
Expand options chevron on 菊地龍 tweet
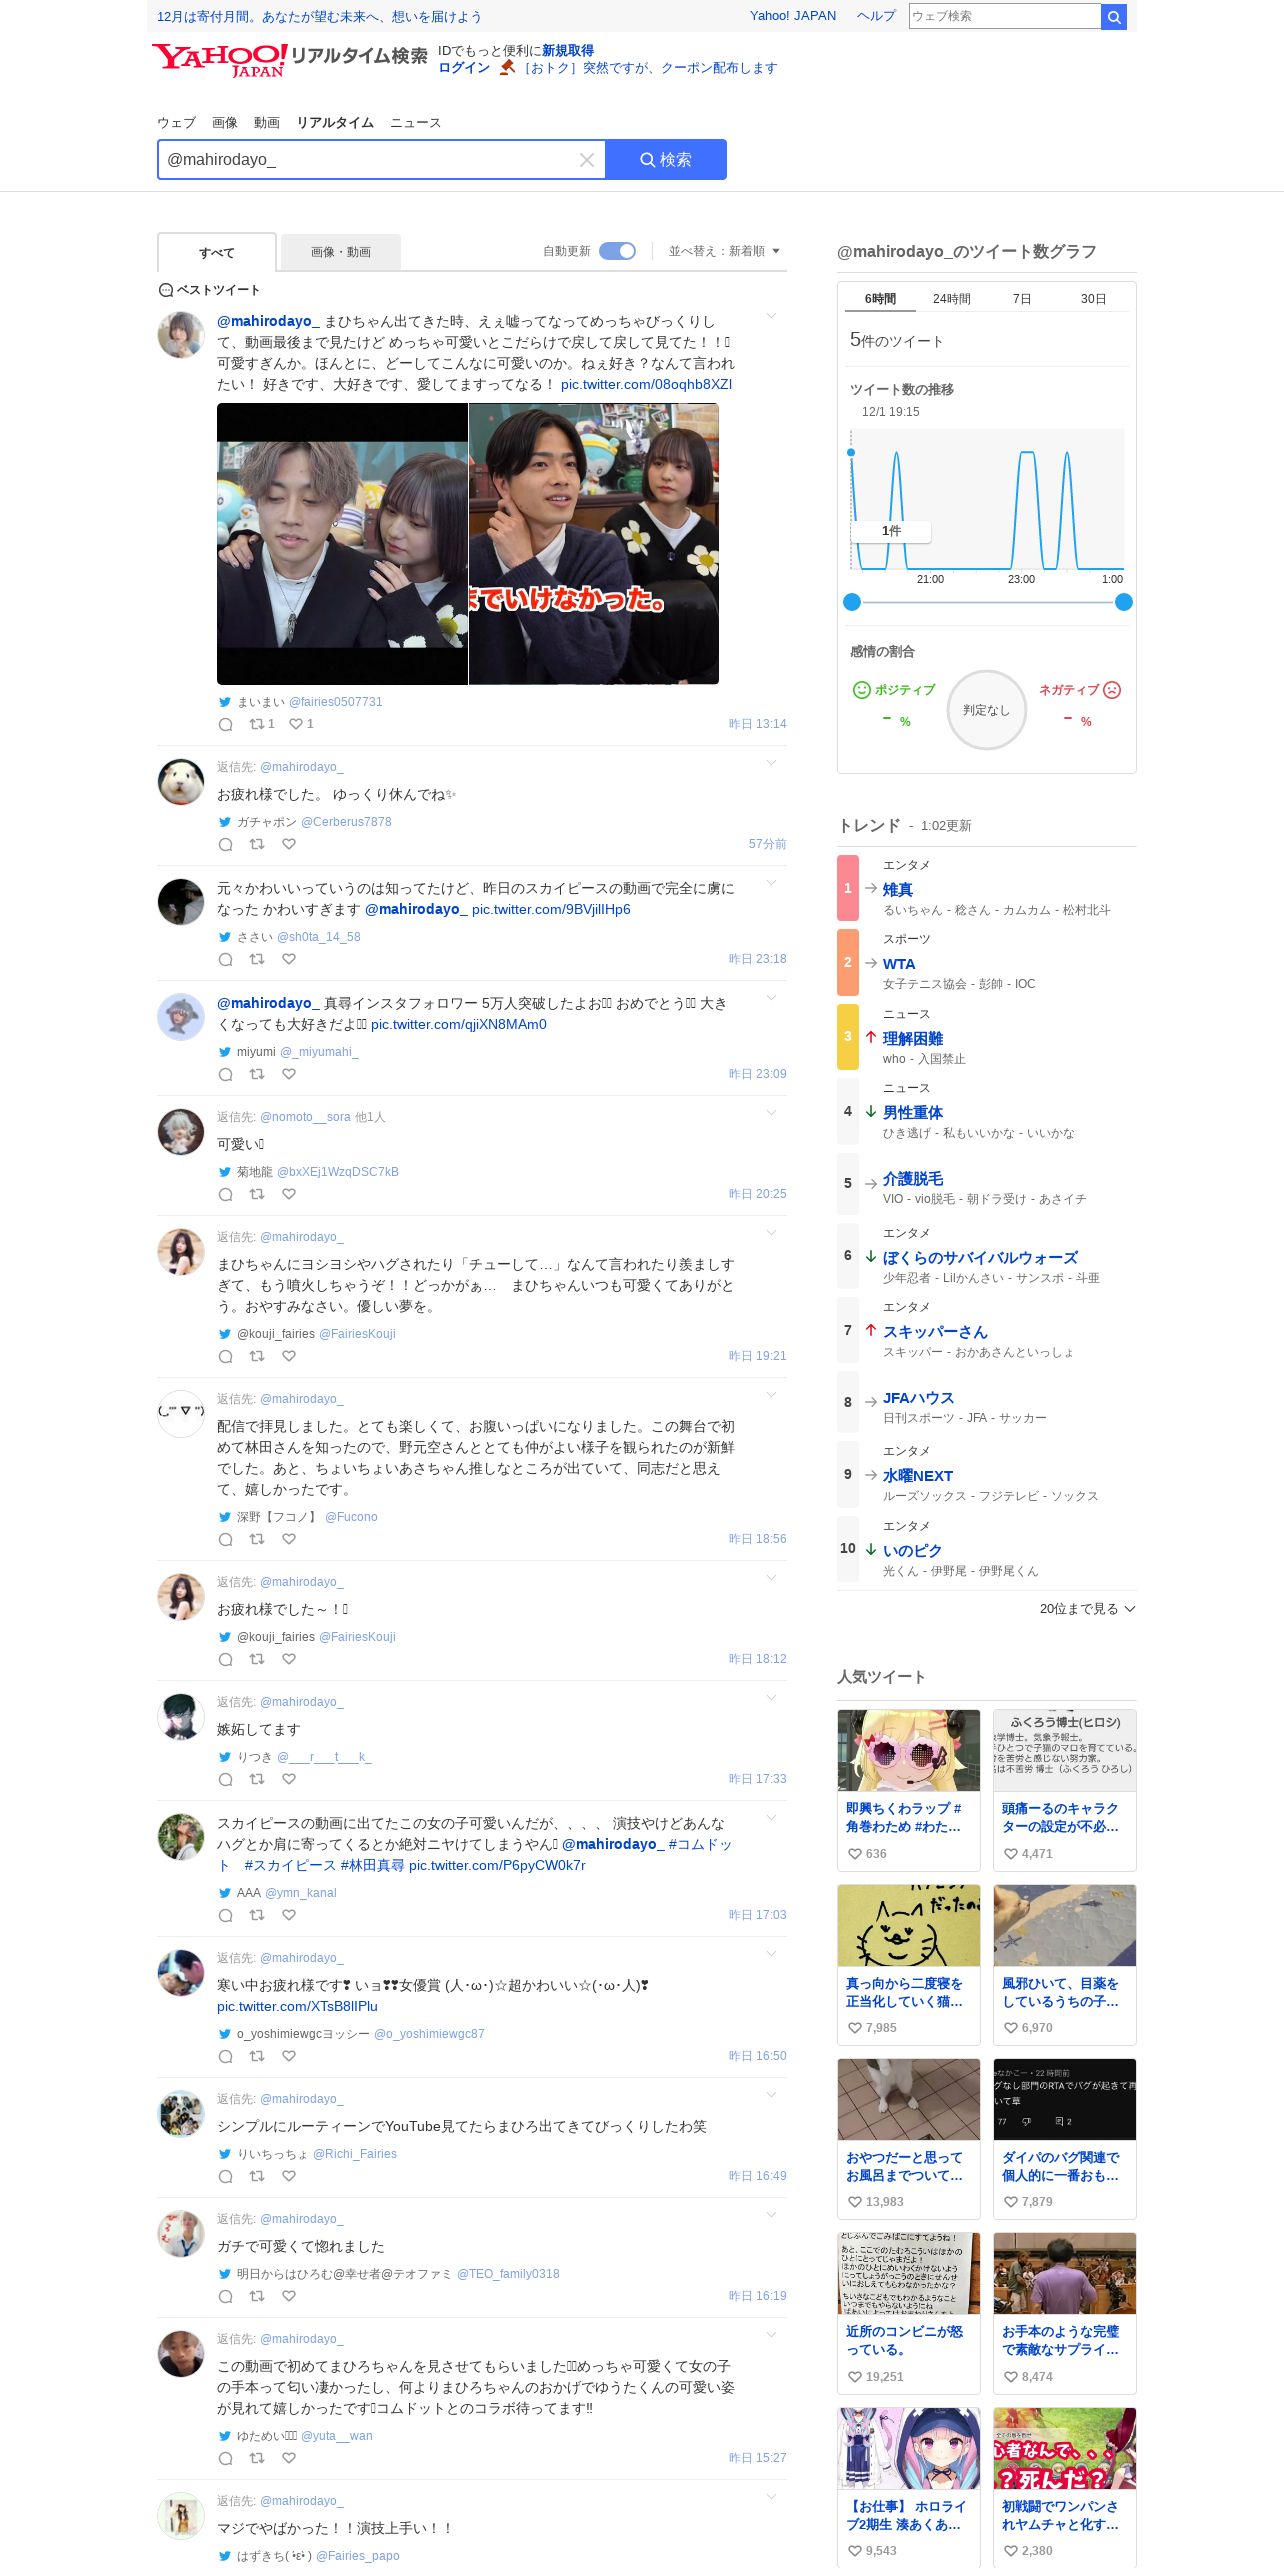pyautogui.click(x=771, y=1113)
